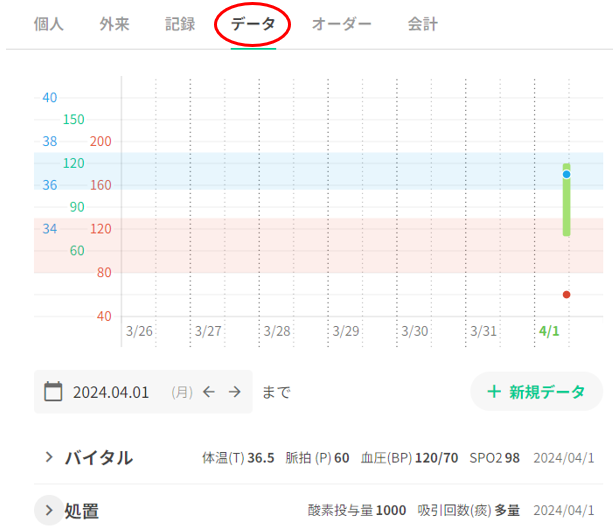Select the データ tab
613x526 pixels.
point(253,24)
